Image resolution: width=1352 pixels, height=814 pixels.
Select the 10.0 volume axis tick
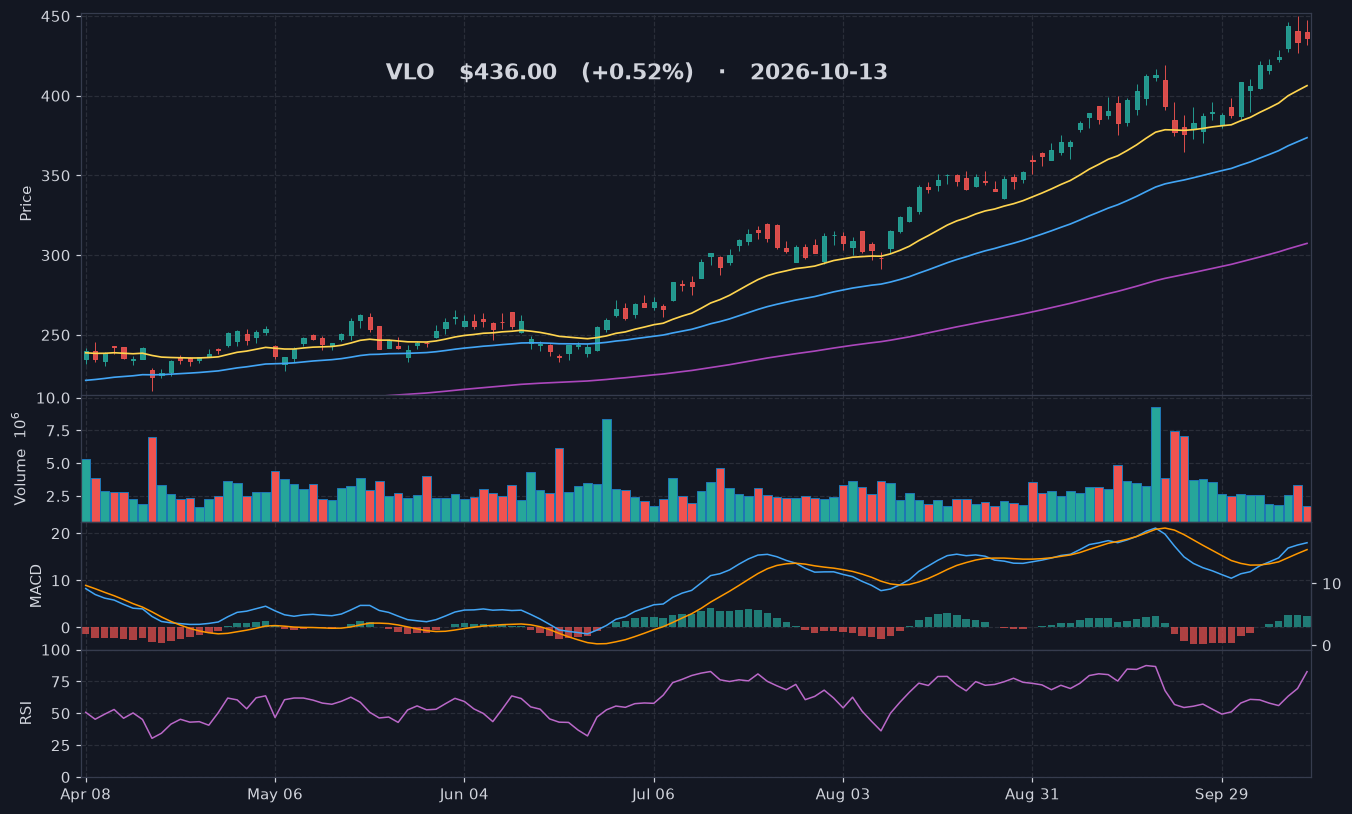52,399
